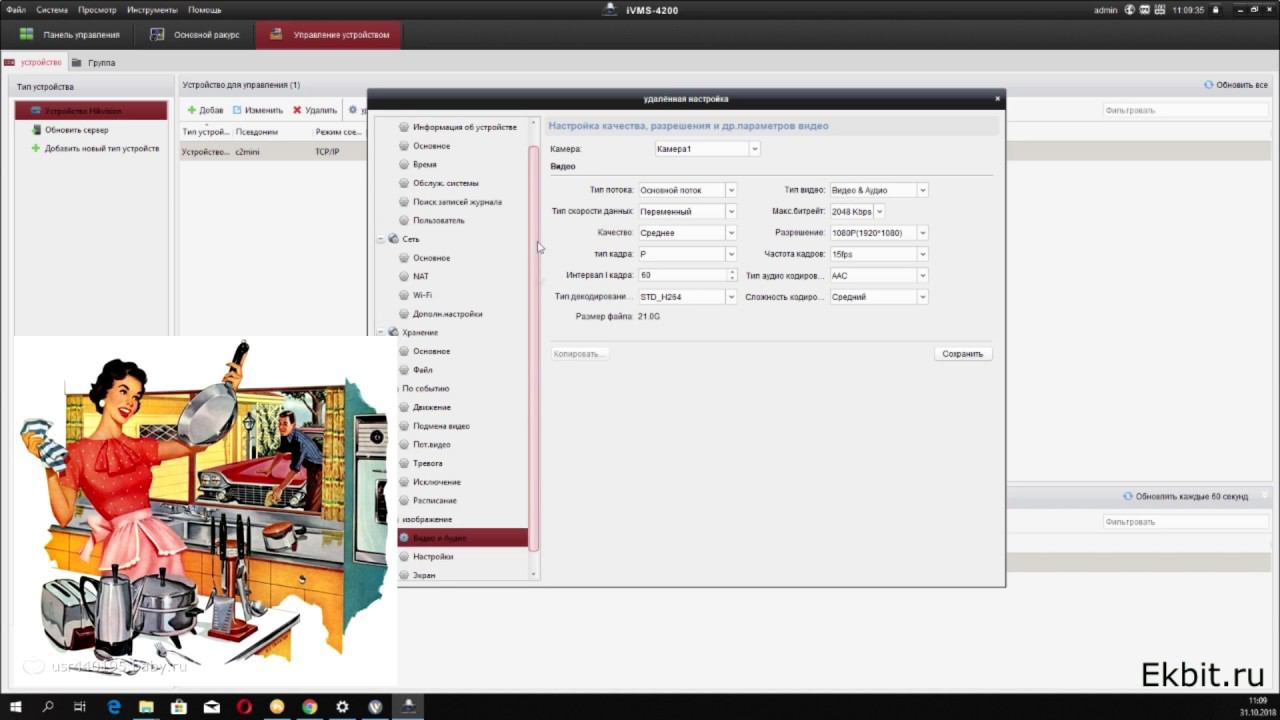Select the Управление устройством tab
Image resolution: width=1280 pixels, height=720 pixels.
[329, 34]
